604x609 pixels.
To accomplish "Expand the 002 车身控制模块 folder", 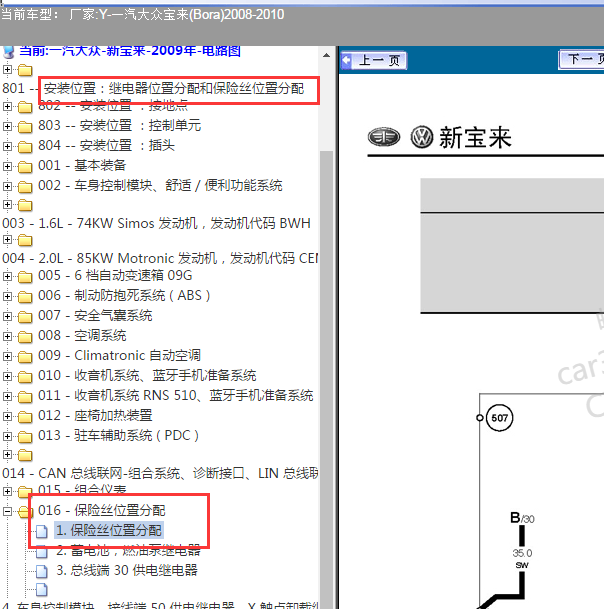I will [7, 186].
